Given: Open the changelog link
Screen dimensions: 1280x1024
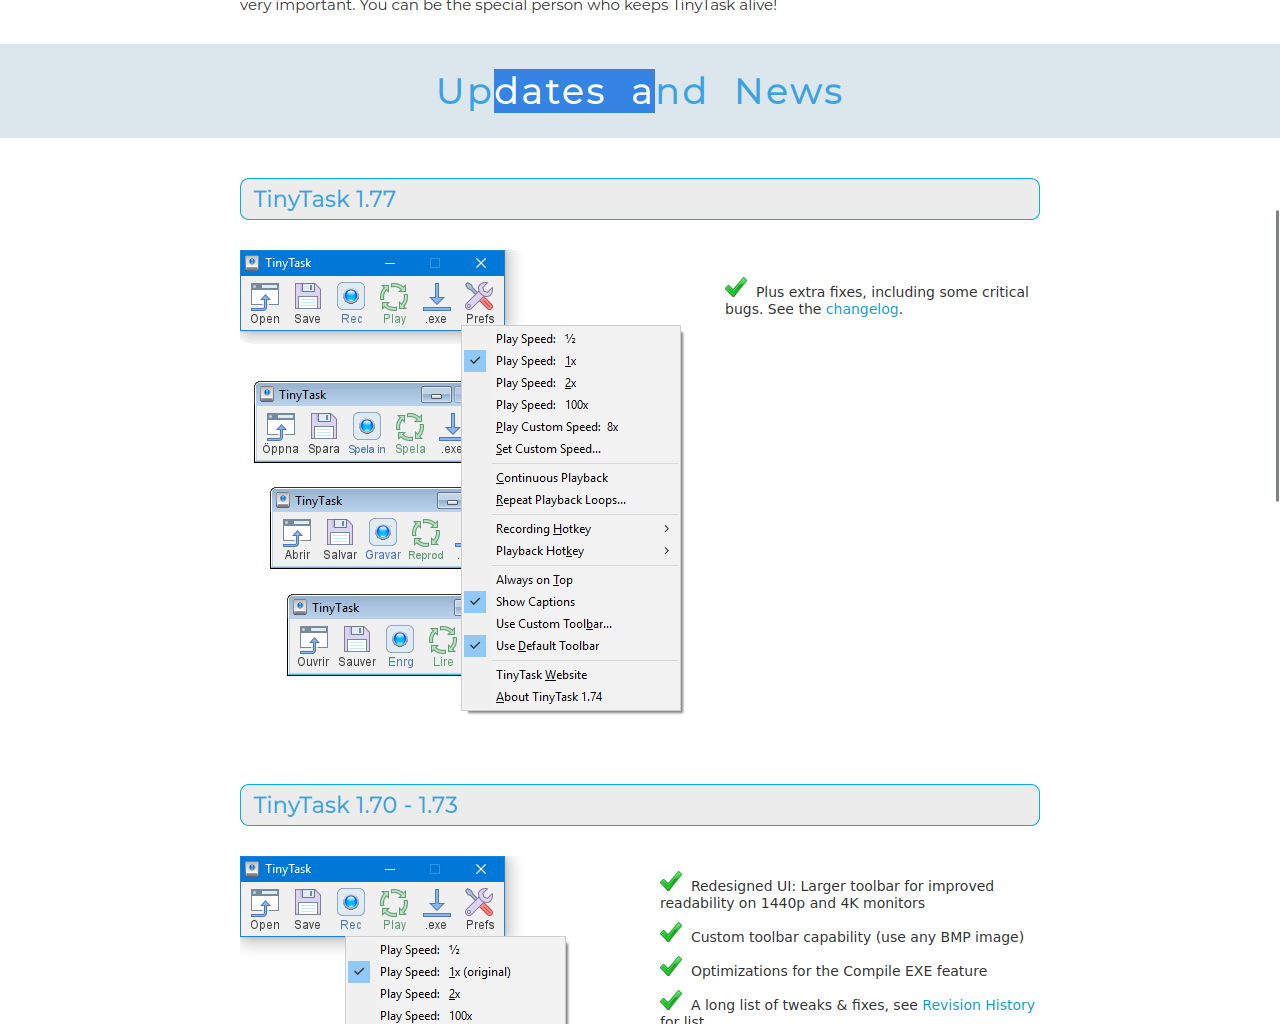Looking at the screenshot, I should coord(862,309).
